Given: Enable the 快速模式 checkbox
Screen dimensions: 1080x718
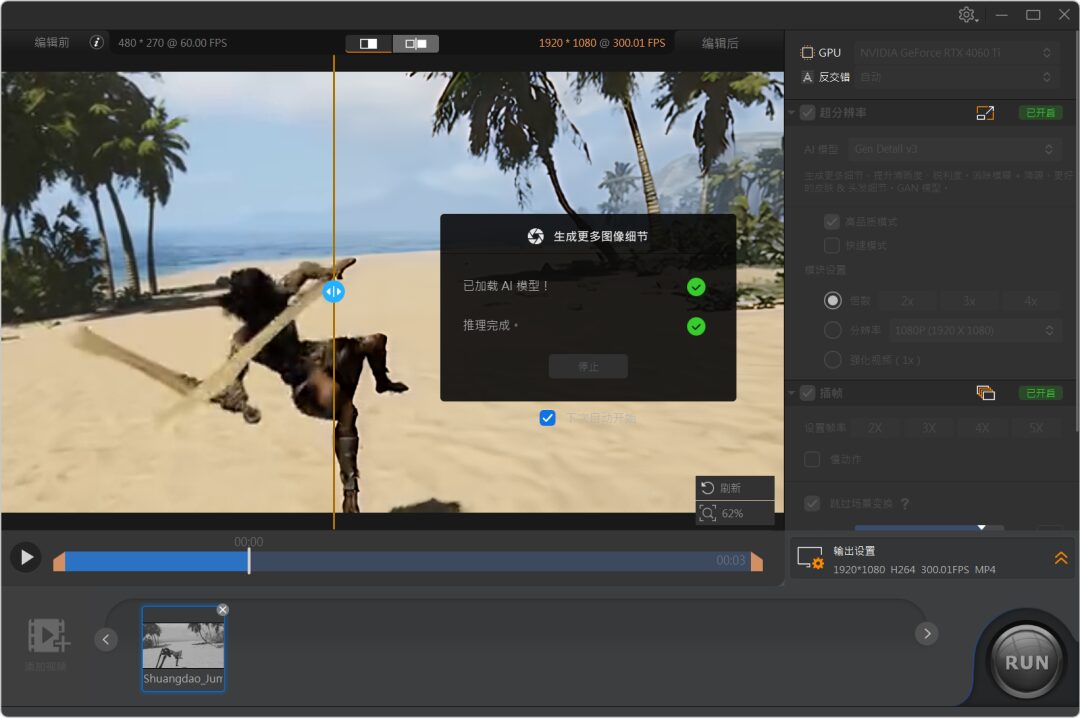Looking at the screenshot, I should [832, 245].
